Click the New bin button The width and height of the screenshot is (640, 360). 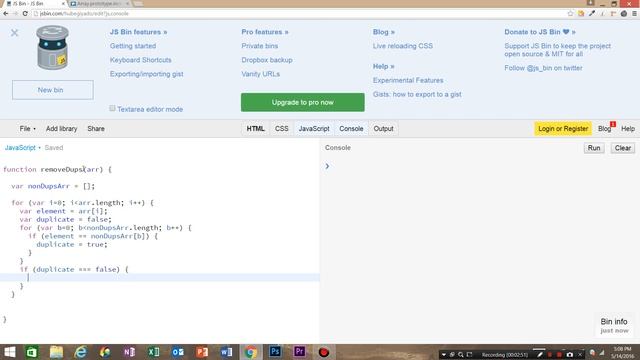pos(53,90)
